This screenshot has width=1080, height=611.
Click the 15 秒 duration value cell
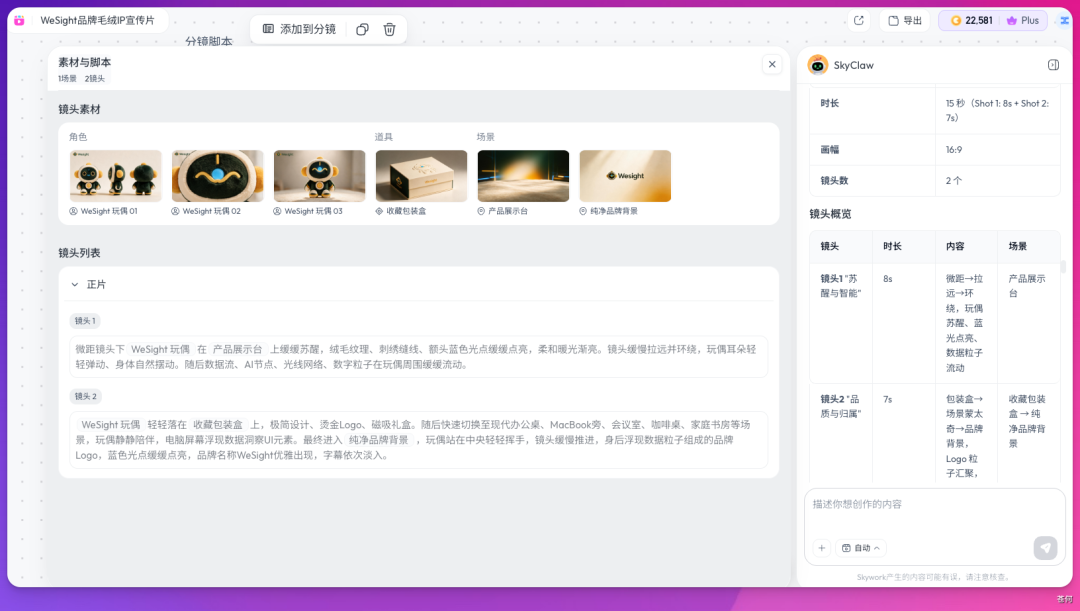pyautogui.click(x=997, y=110)
